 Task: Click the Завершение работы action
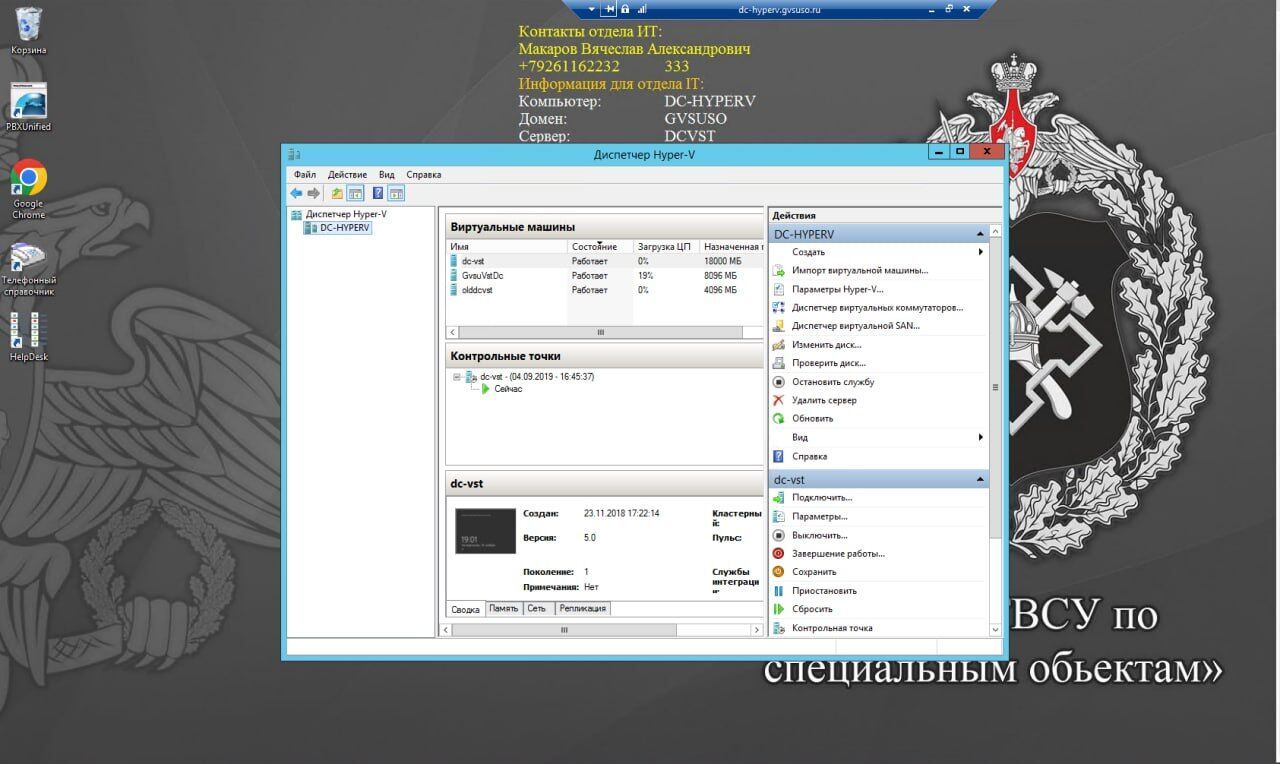click(838, 554)
